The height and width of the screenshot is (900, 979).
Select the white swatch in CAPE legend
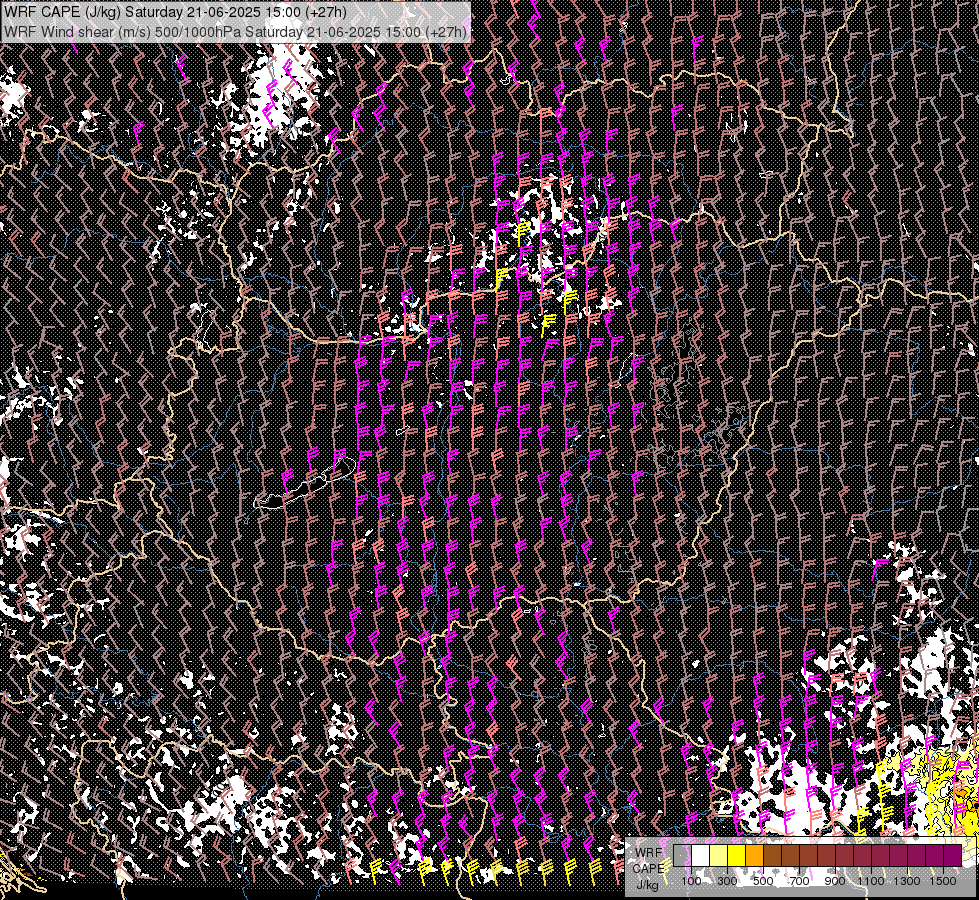[x=701, y=856]
